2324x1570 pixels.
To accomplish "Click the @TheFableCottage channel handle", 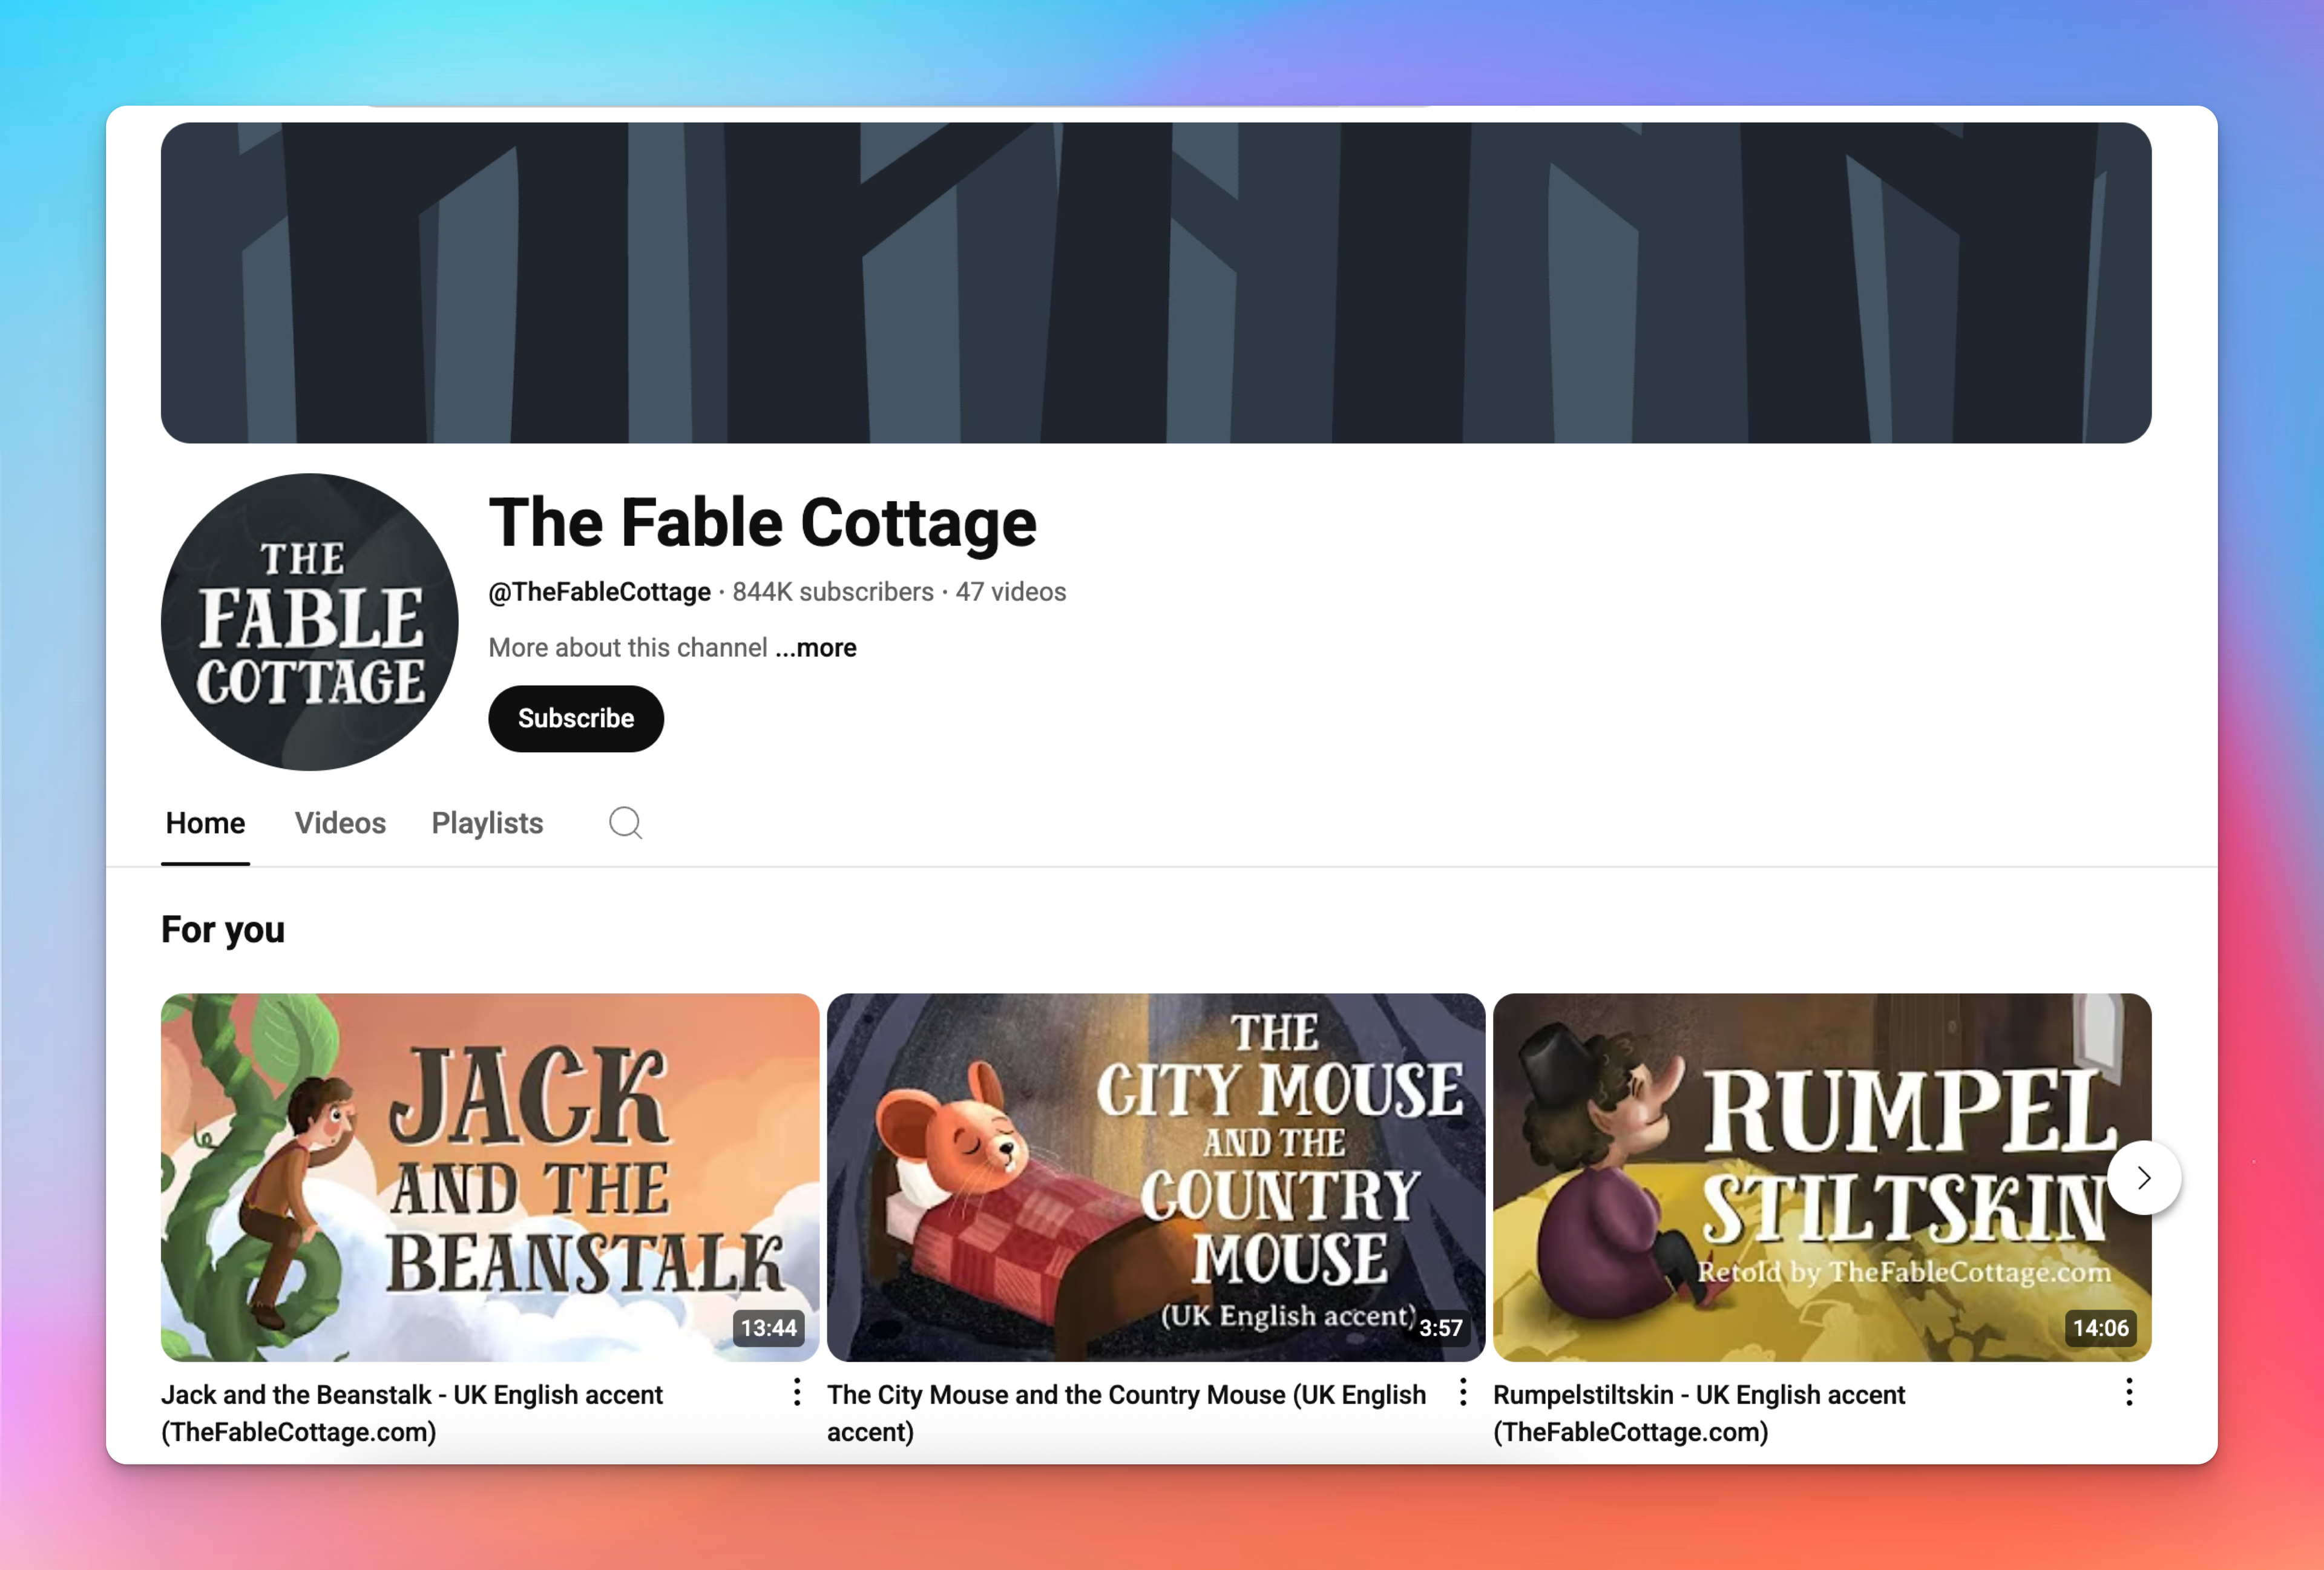I will pos(599,592).
